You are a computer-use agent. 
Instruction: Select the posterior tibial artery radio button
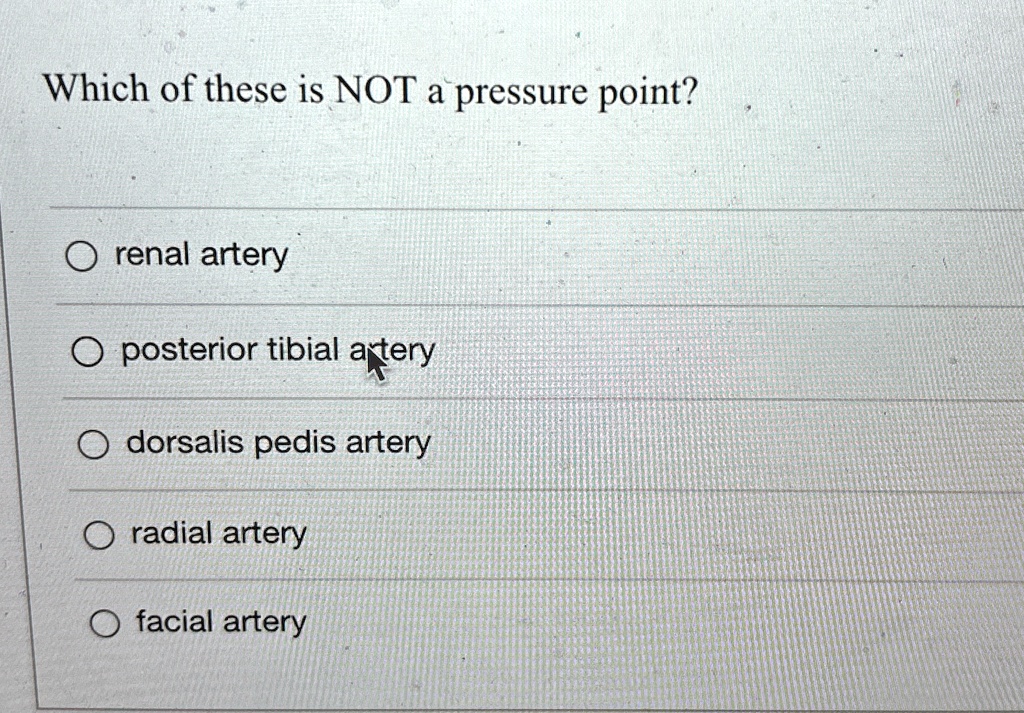pyautogui.click(x=89, y=351)
